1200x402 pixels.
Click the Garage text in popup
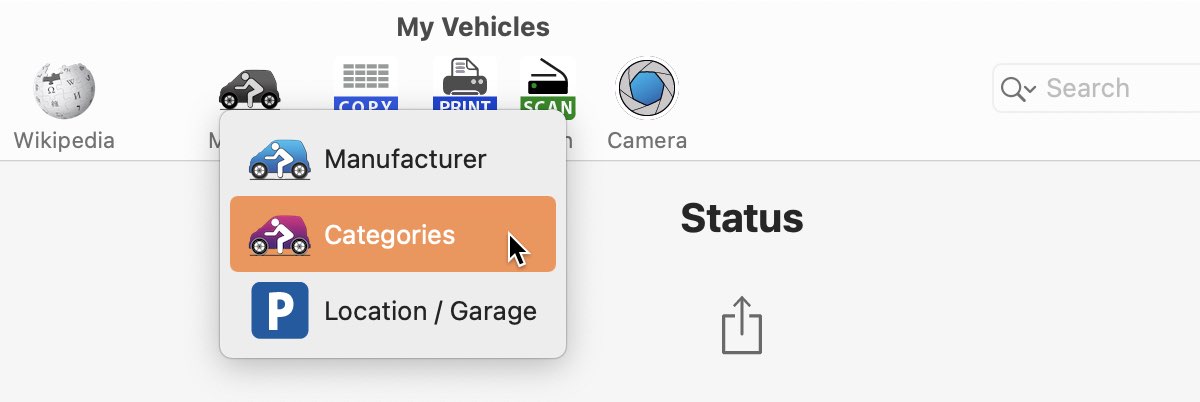493,311
